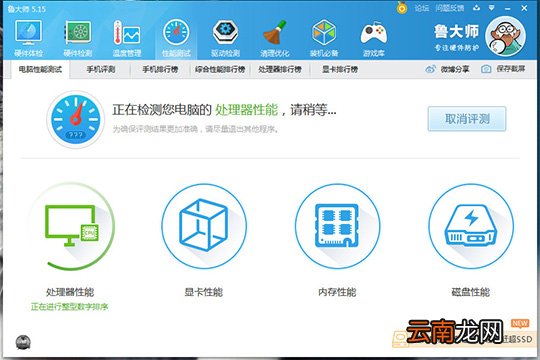The height and width of the screenshot is (360, 540).
Task: Click the 处理器性能 processor monitor icon
Action: tap(72, 226)
